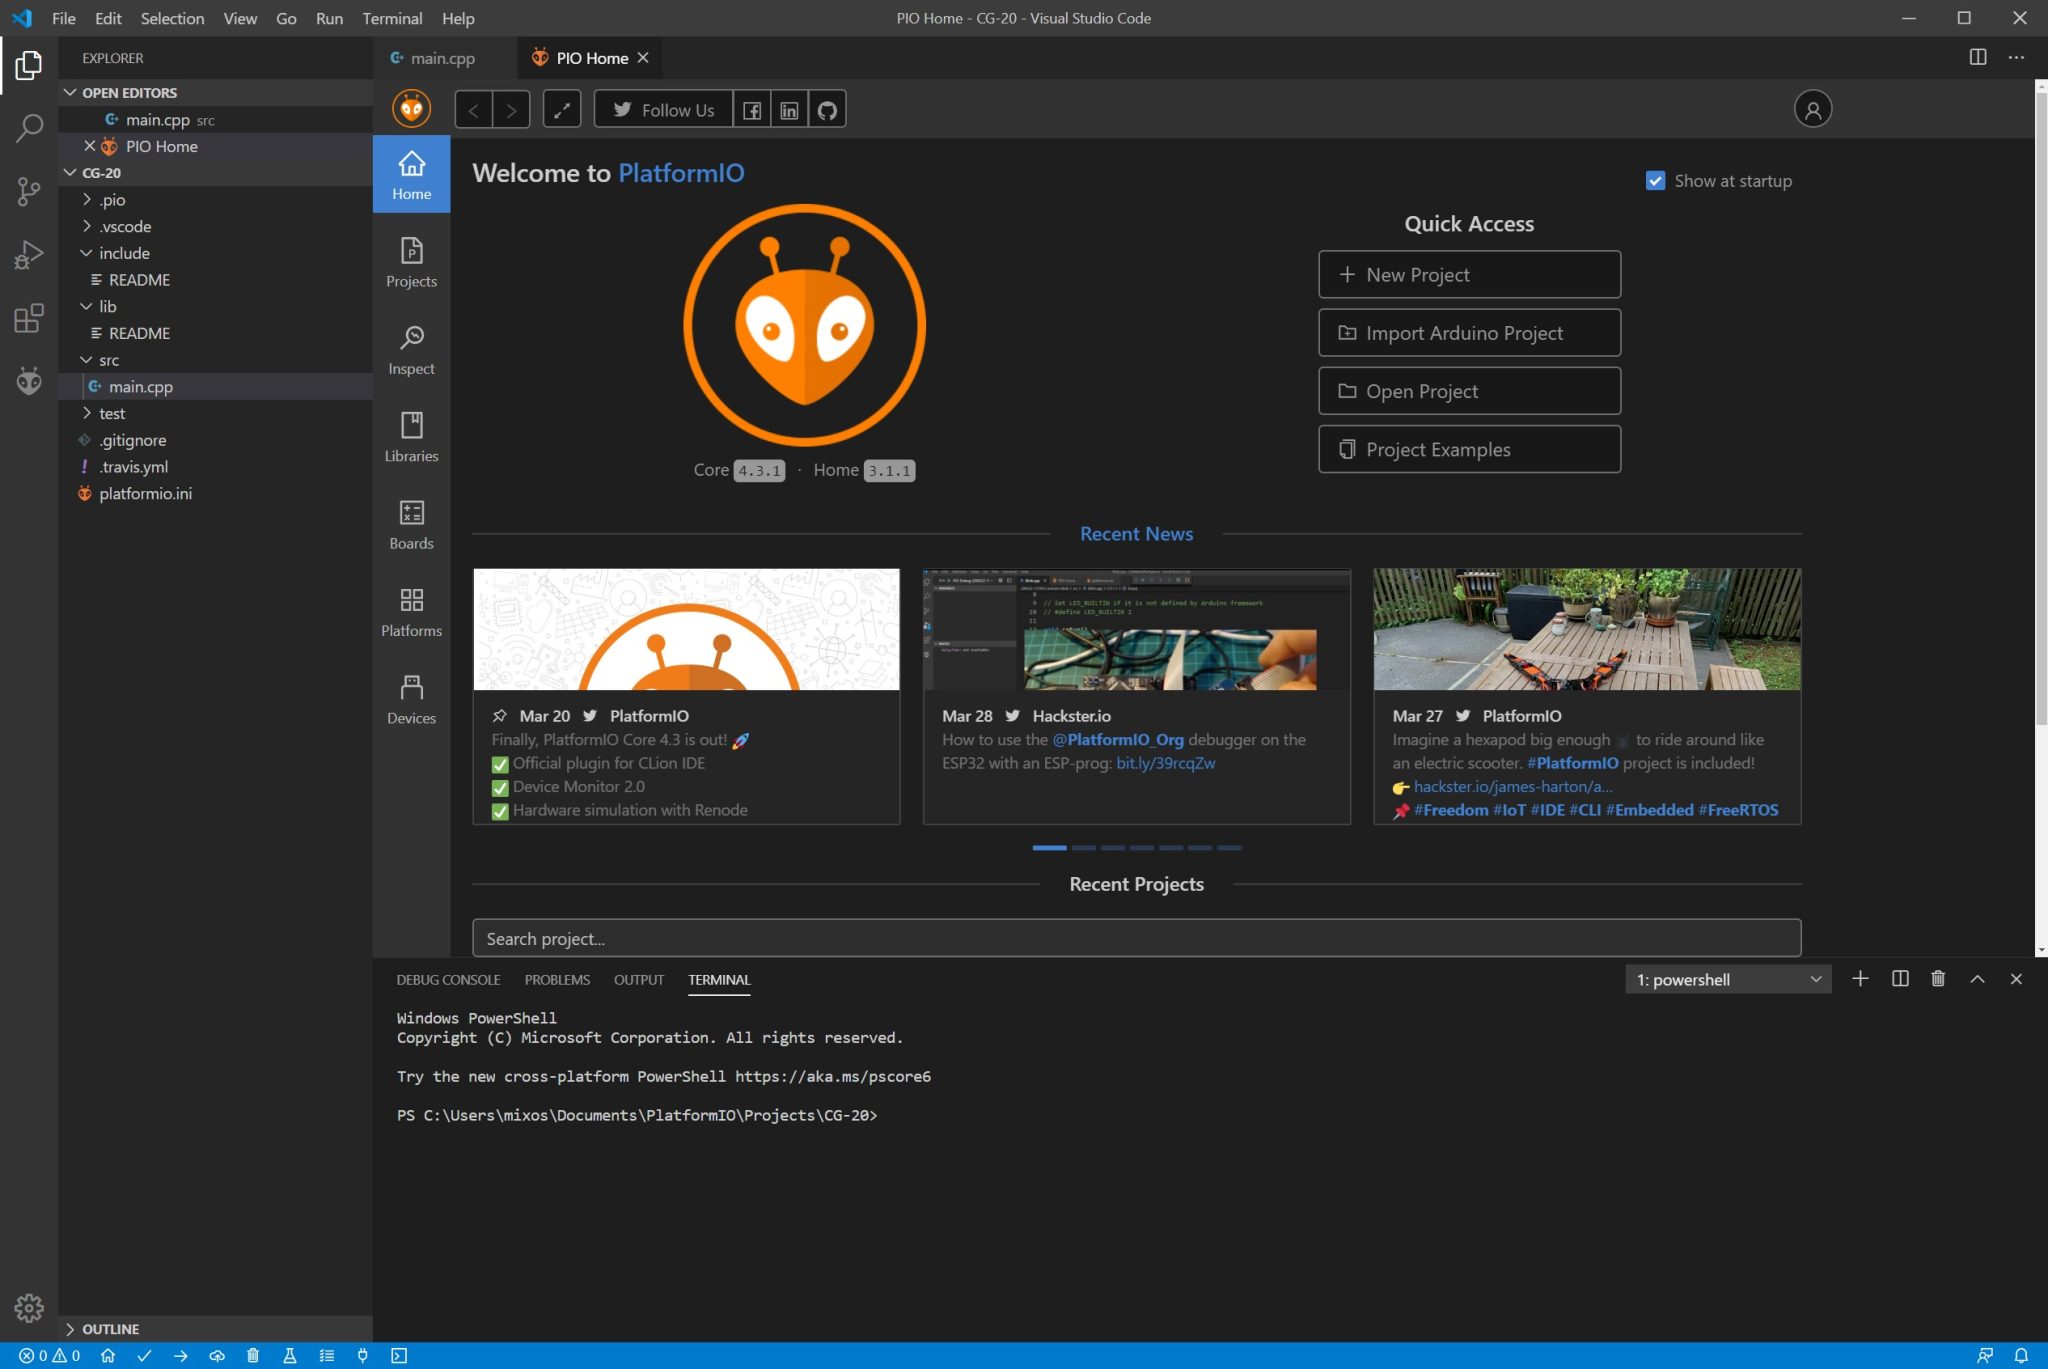2048x1369 pixels.
Task: Toggle split editor layout button
Action: tap(1977, 57)
